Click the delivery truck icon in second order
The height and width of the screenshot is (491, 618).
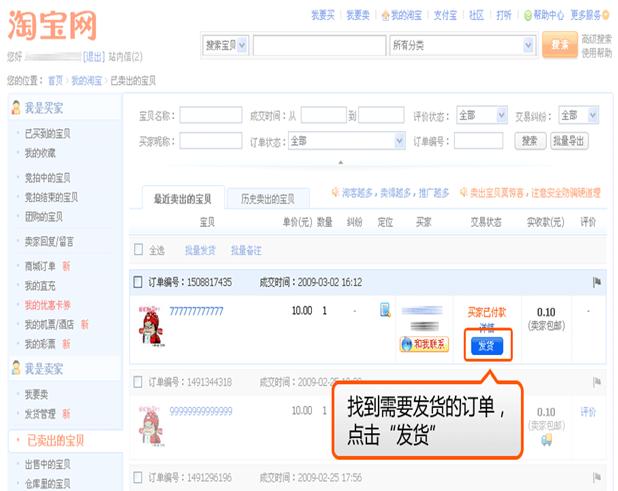pos(546,440)
